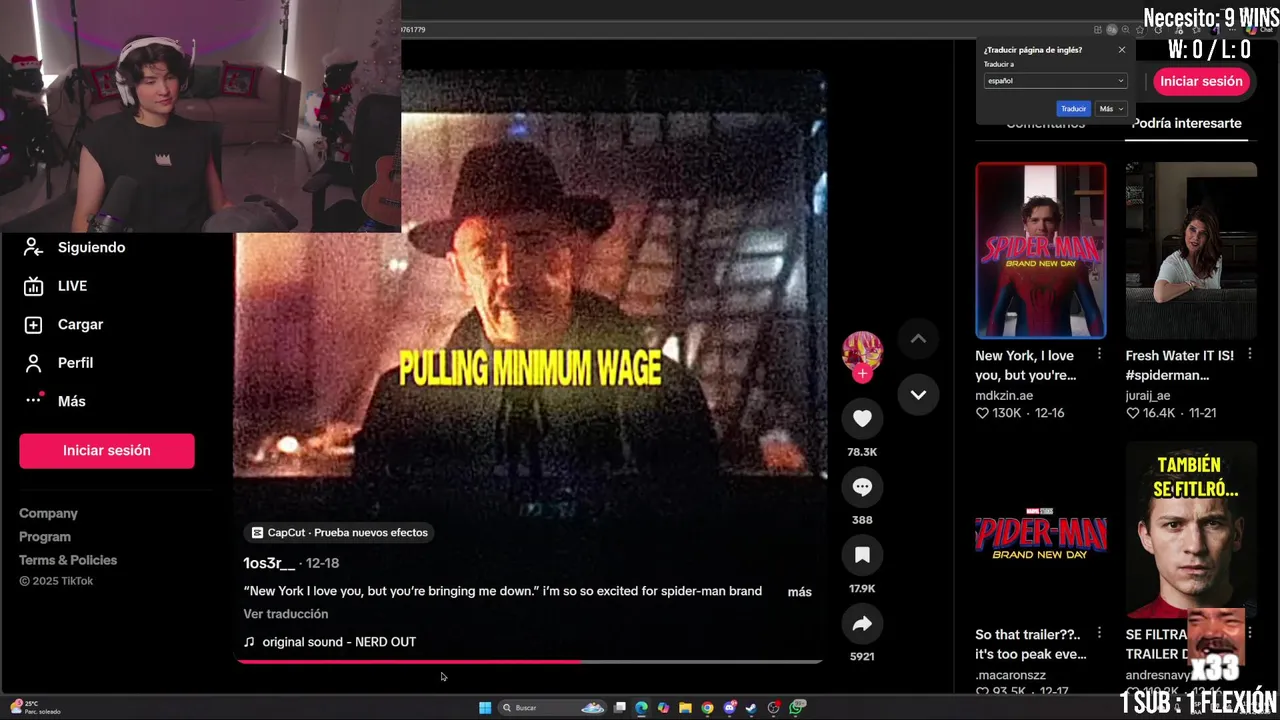
Task: Bookmark the video with save icon
Action: (862, 555)
